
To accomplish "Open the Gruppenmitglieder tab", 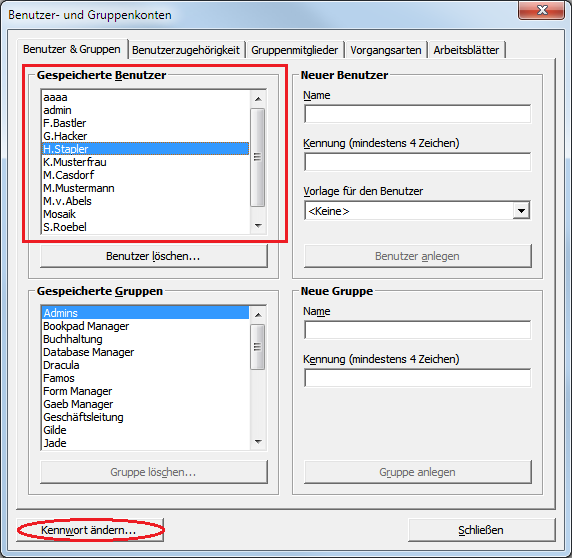I will click(294, 50).
